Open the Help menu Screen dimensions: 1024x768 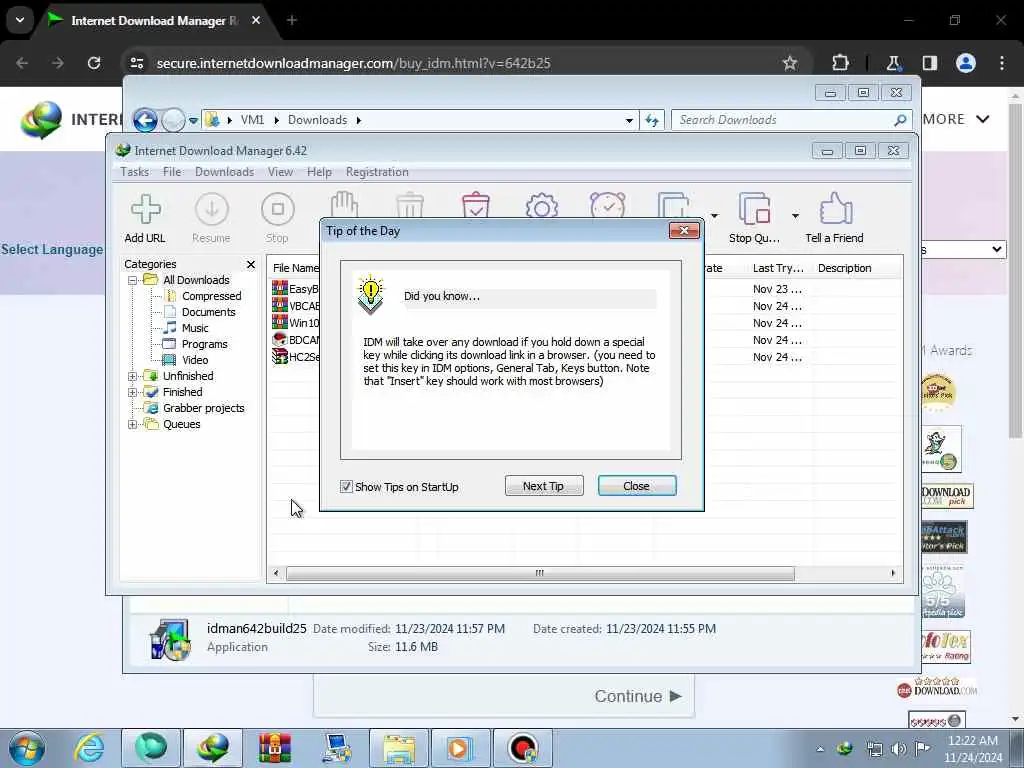pos(319,172)
